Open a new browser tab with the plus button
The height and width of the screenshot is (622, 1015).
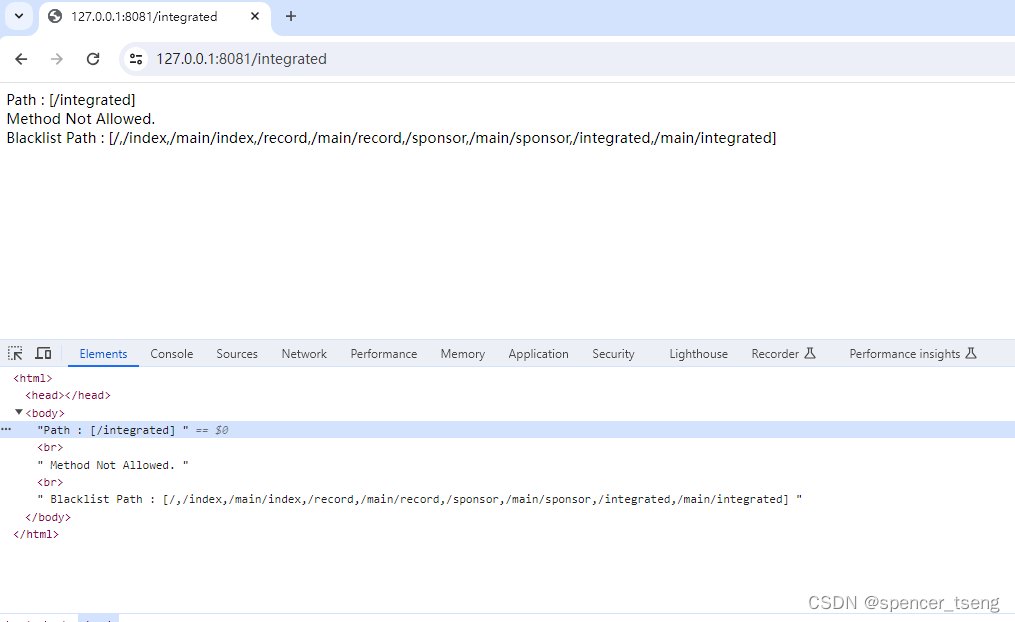click(290, 17)
